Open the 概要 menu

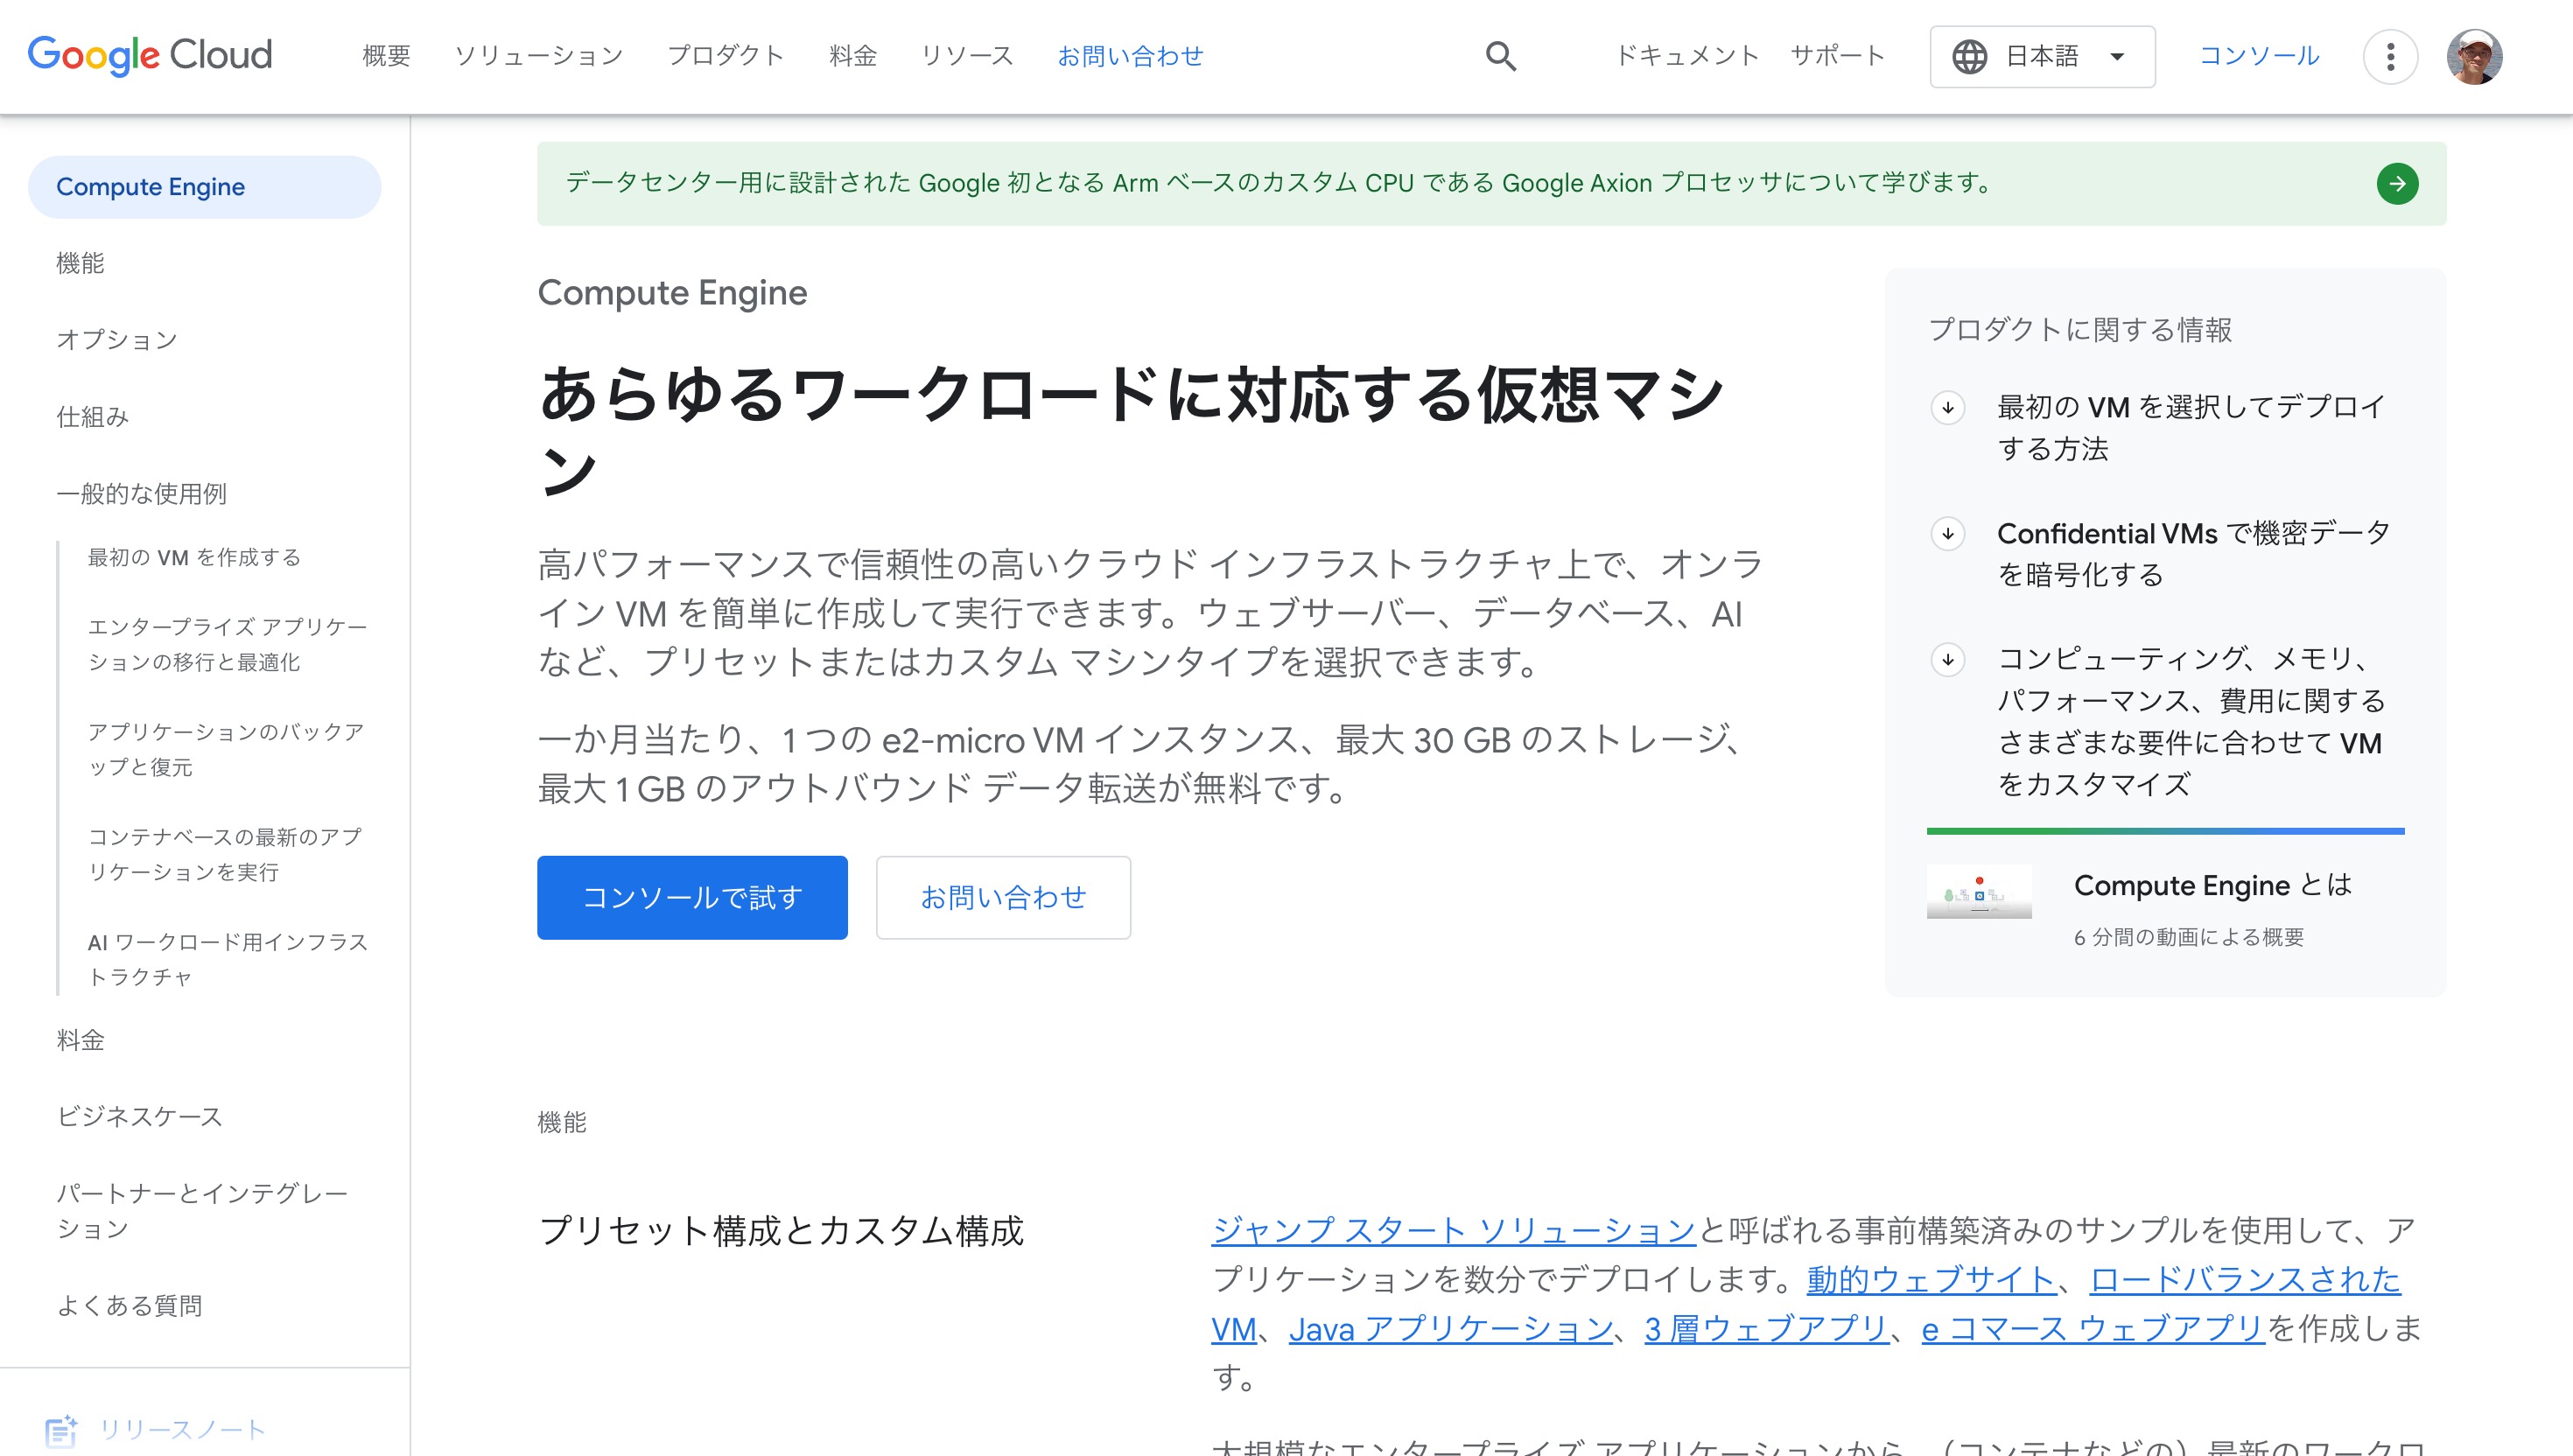click(386, 56)
